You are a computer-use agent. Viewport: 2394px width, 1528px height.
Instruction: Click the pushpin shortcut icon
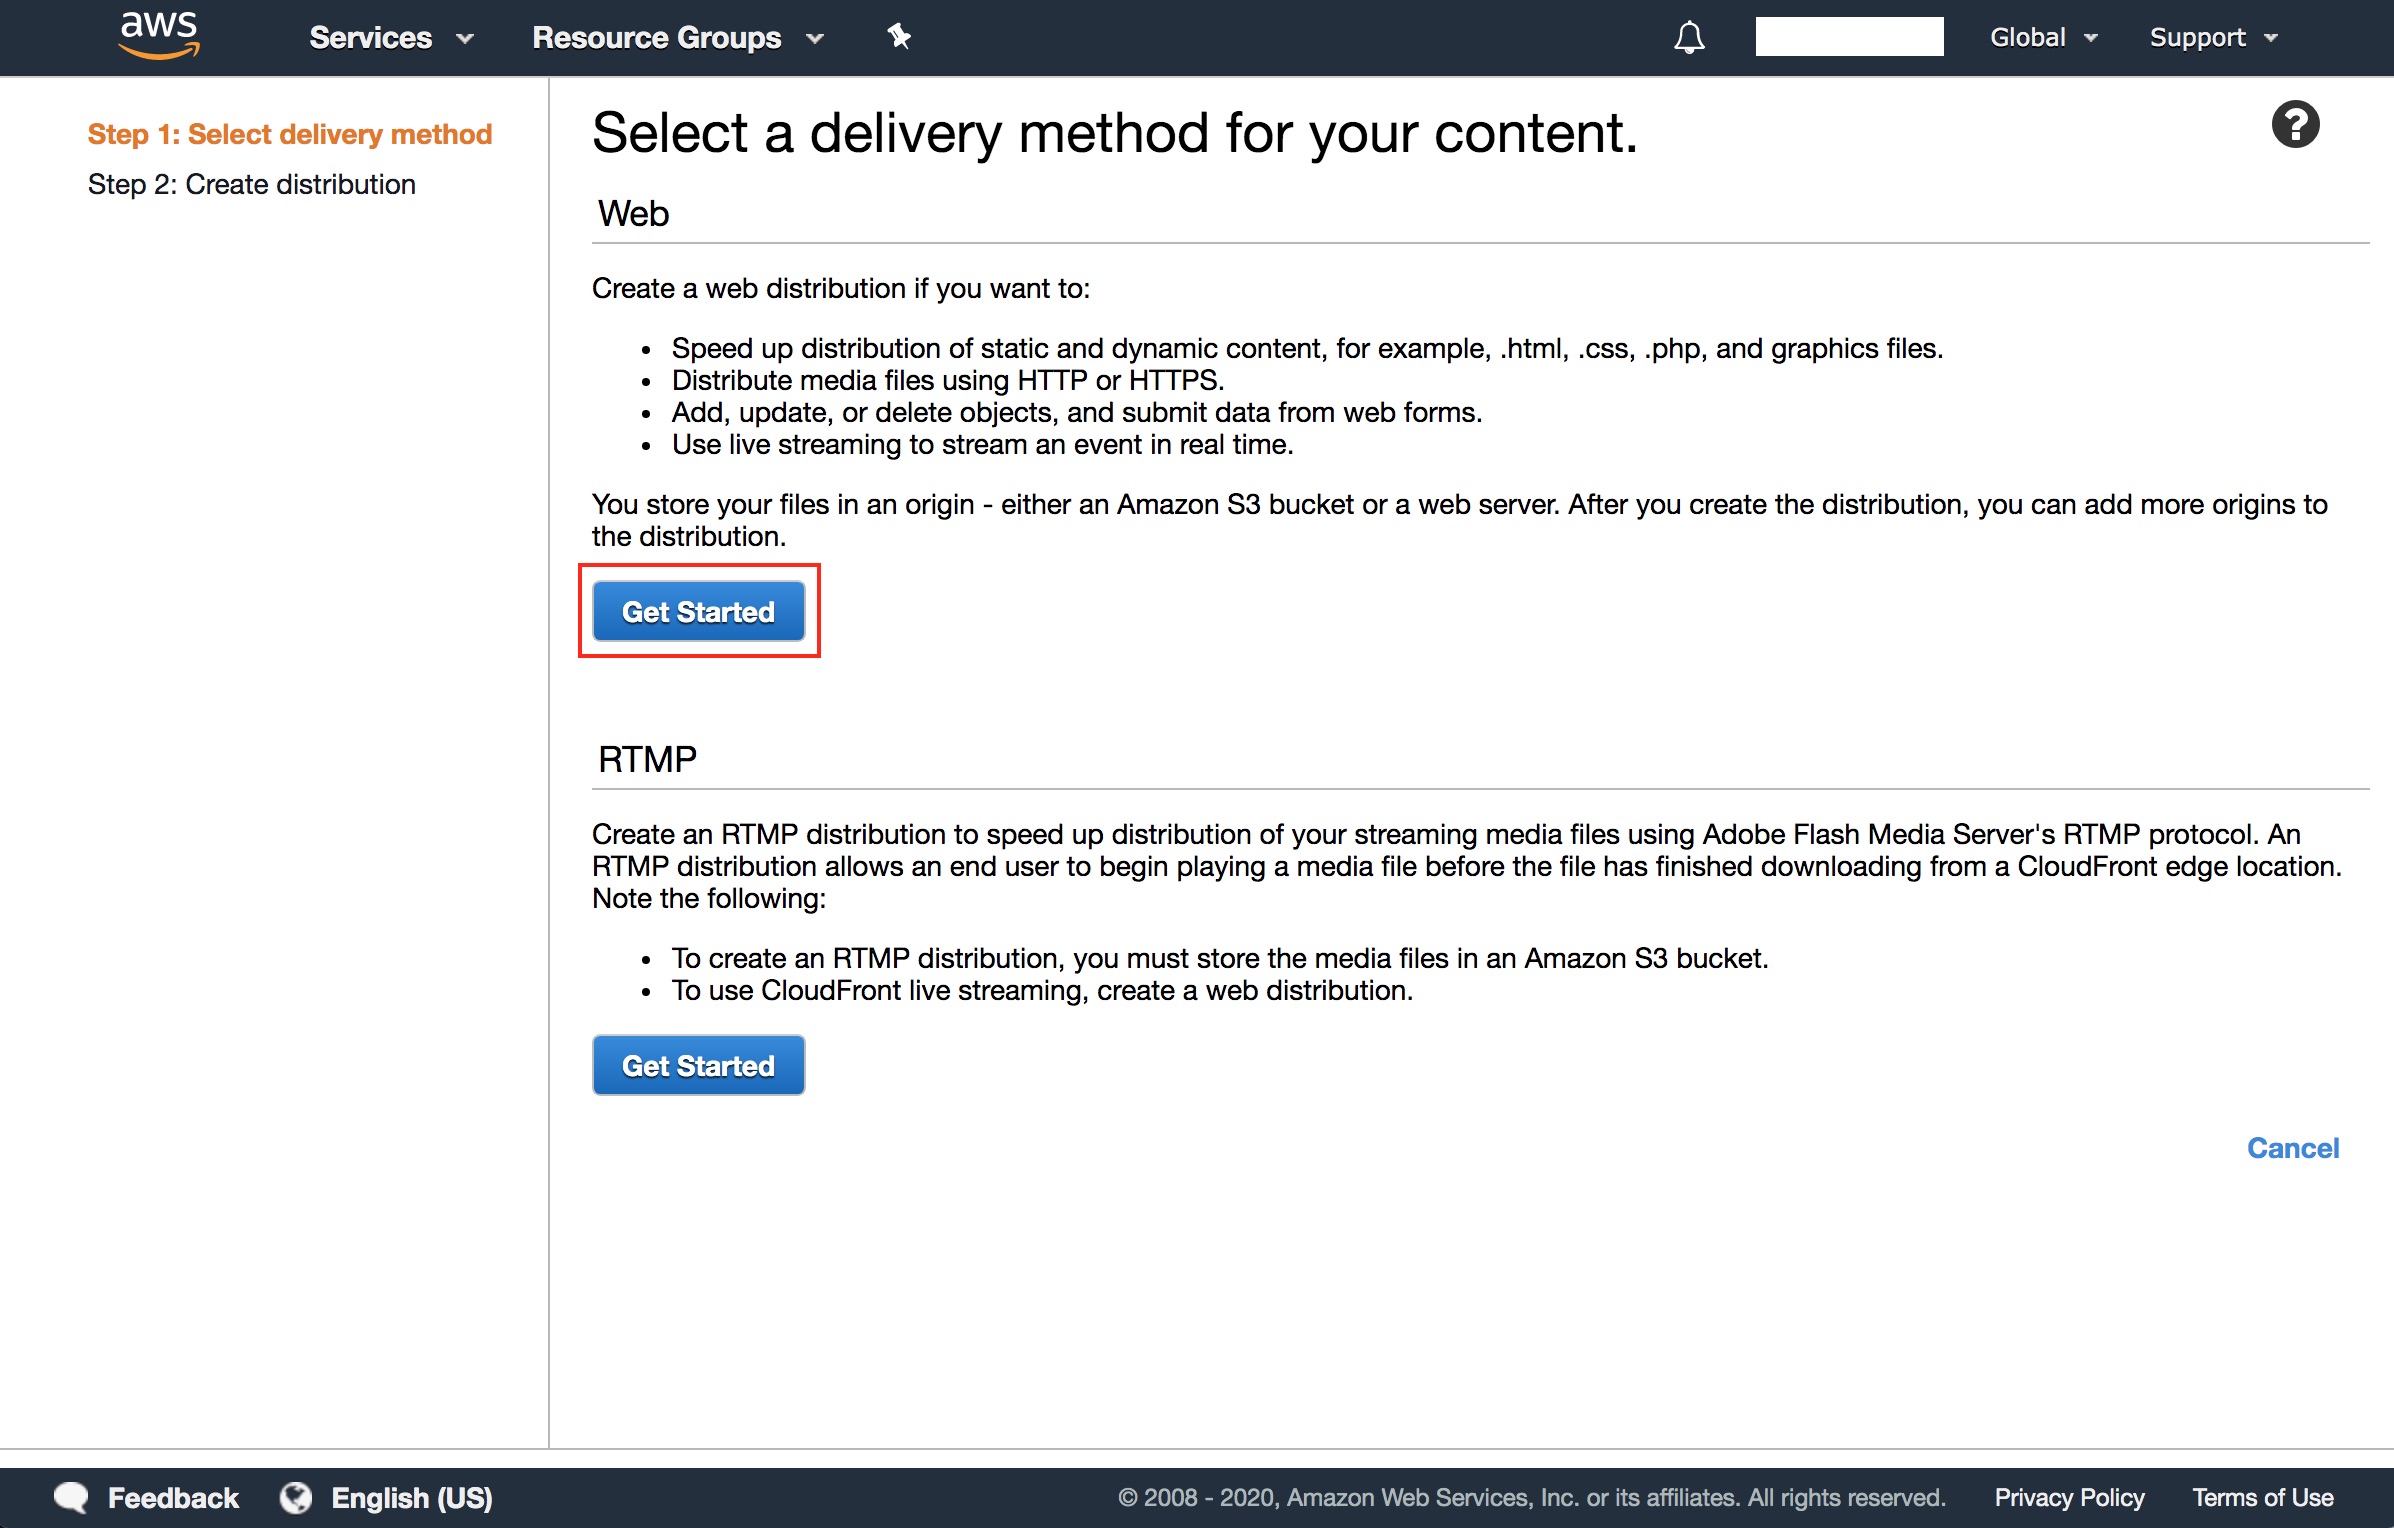898,37
